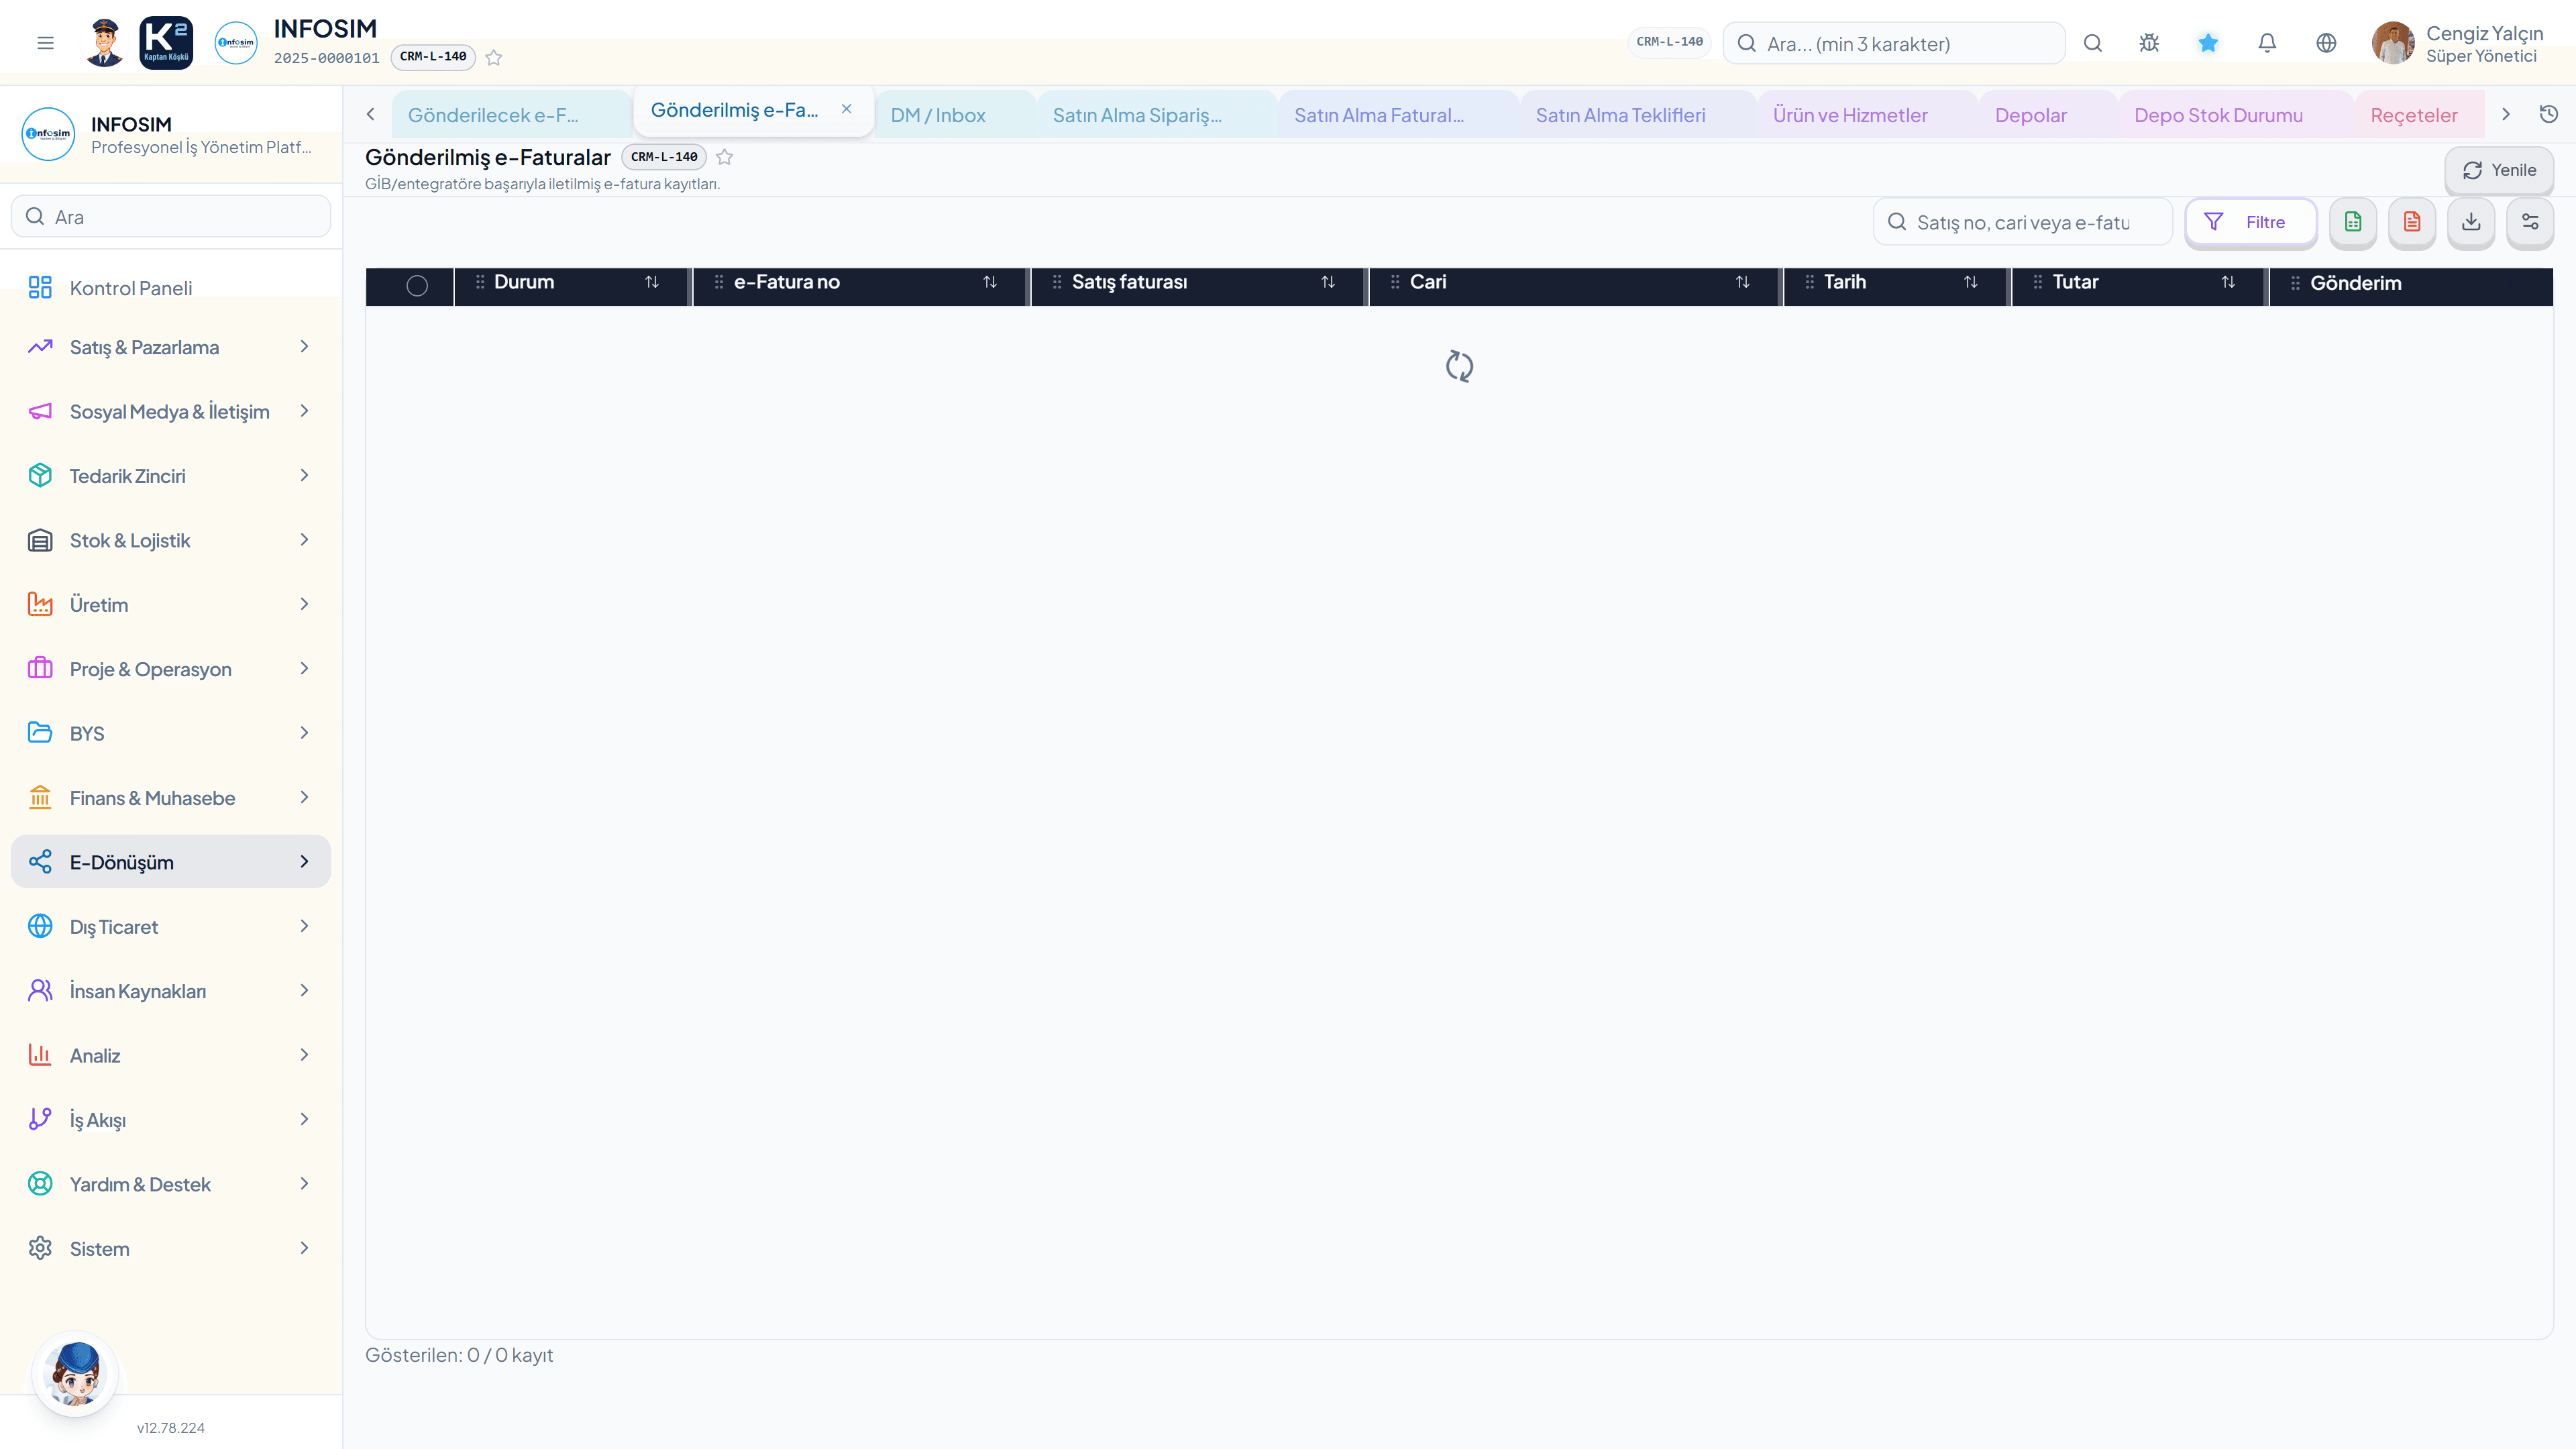Click the Yenile refresh button
Screen dimensions: 2576x1449
2499,170
